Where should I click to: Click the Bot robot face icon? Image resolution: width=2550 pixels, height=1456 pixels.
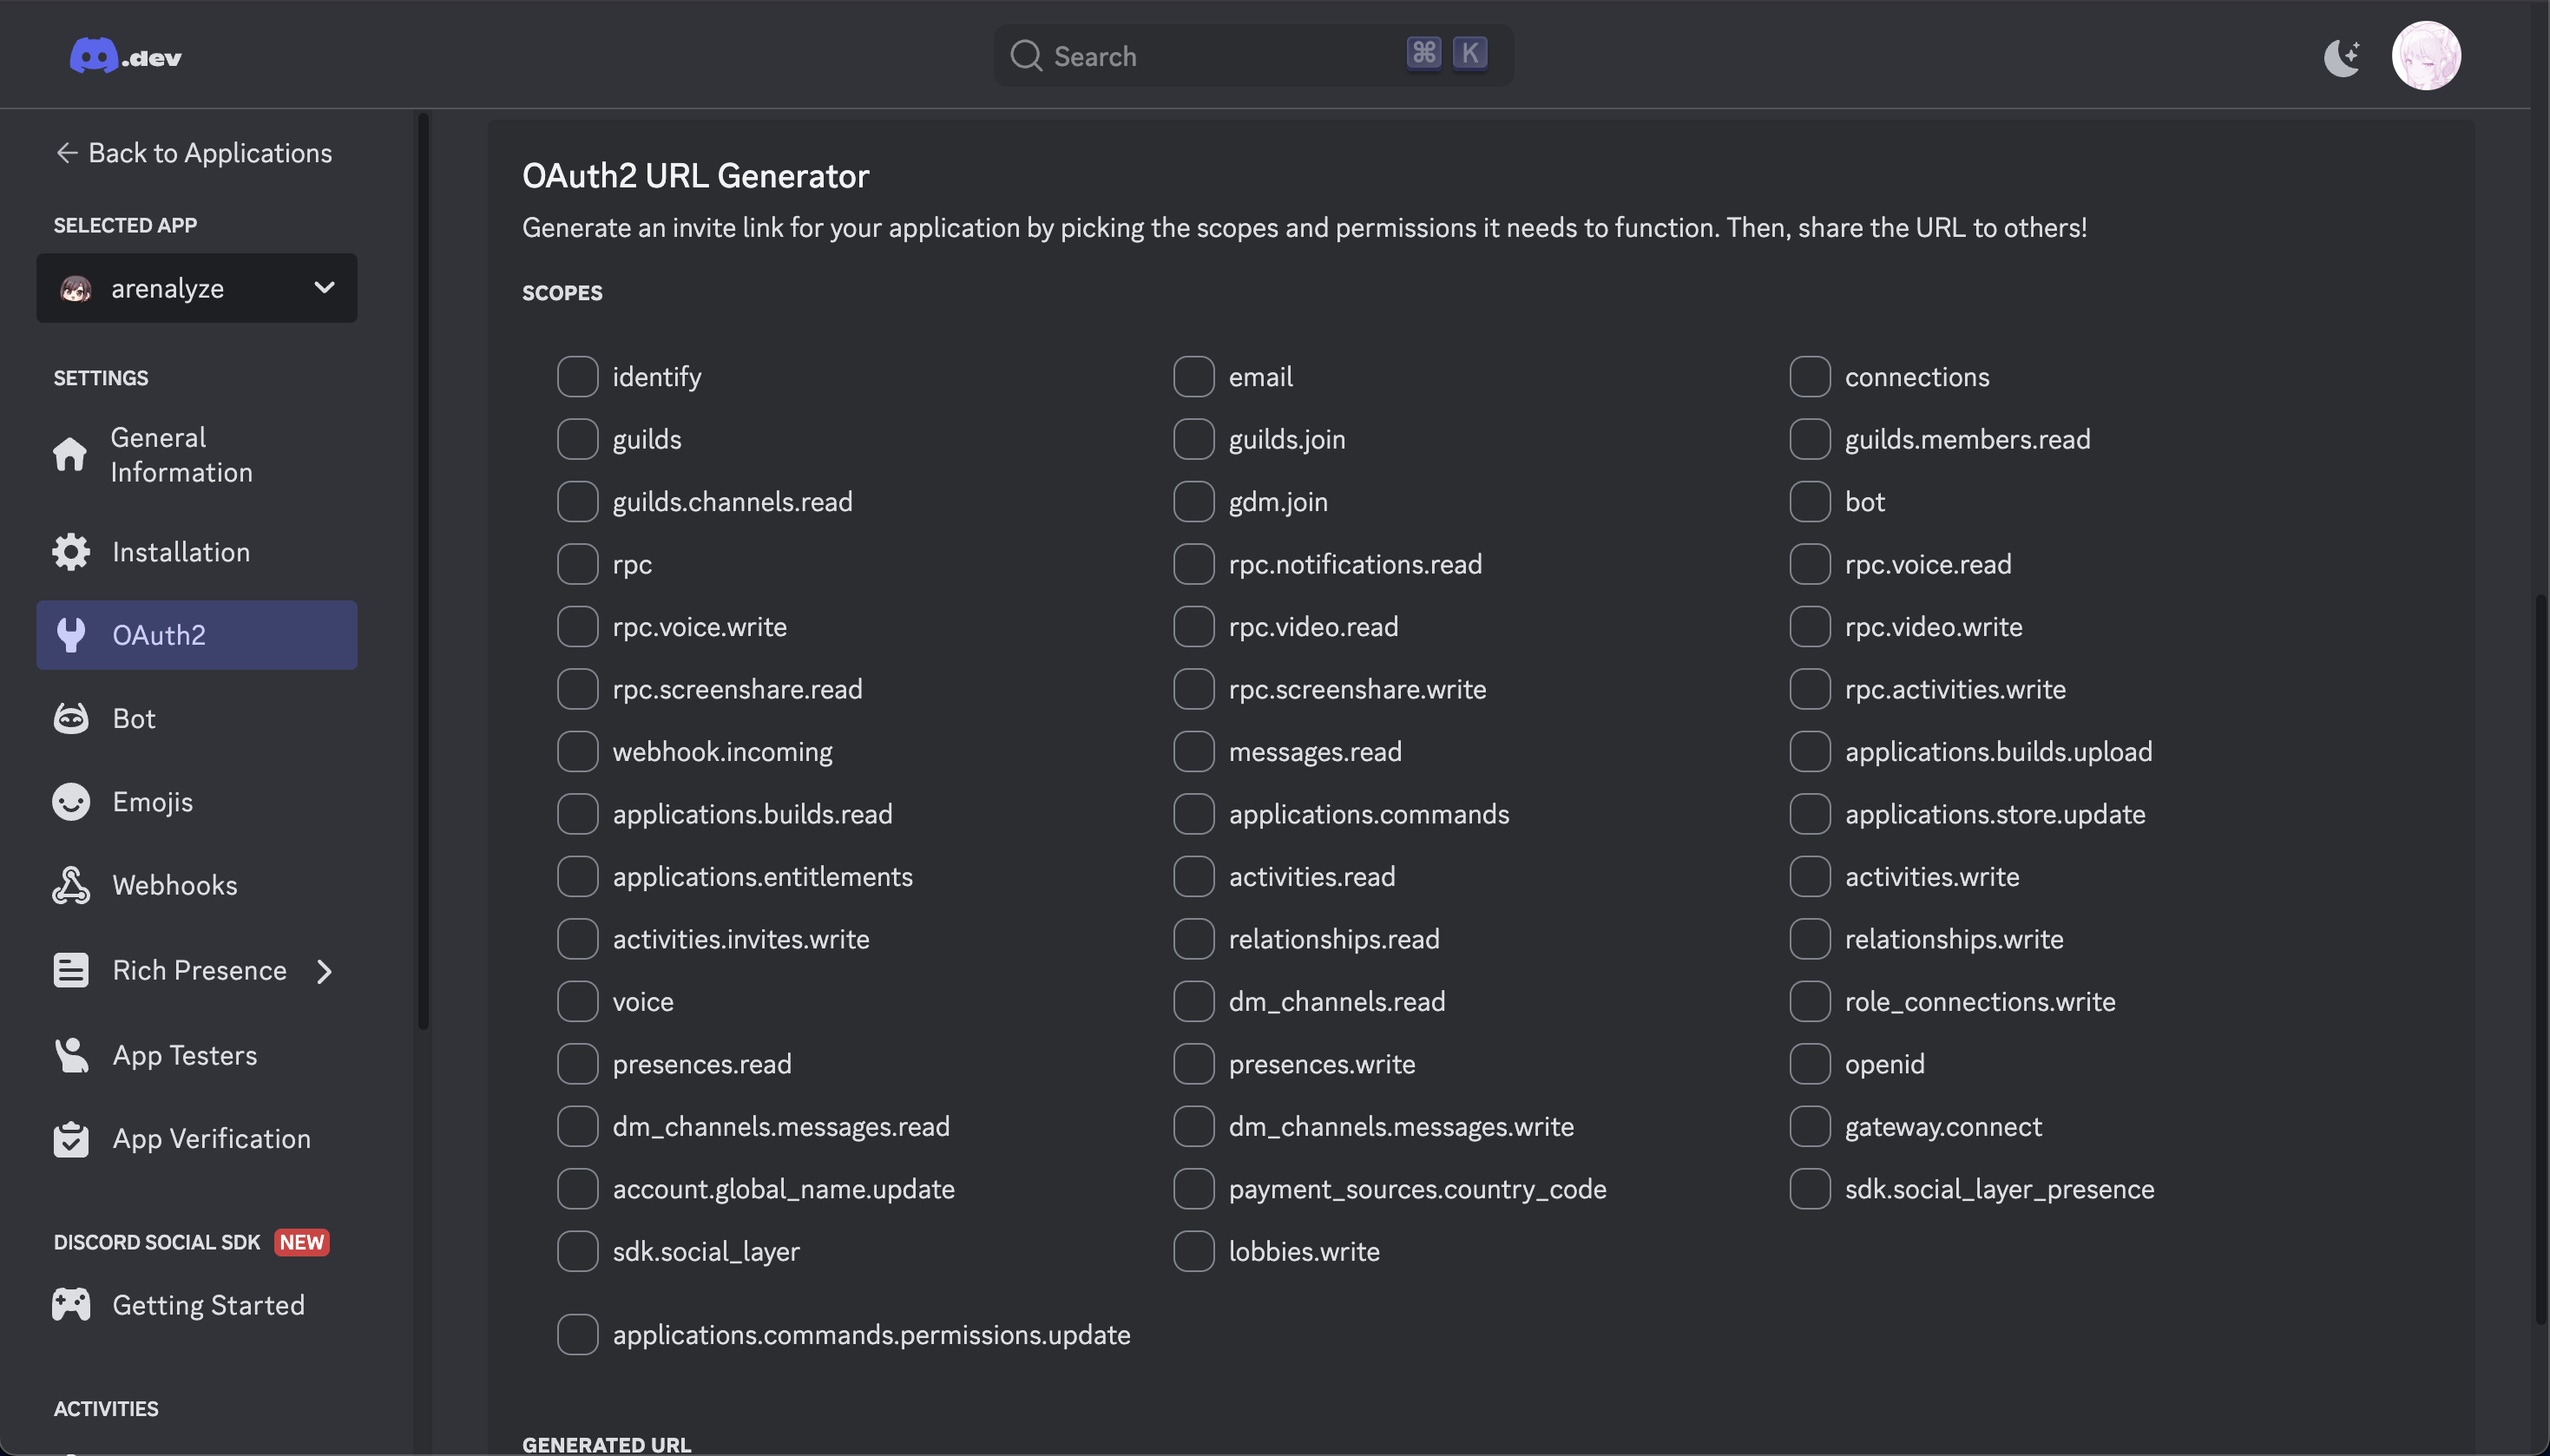(x=71, y=718)
